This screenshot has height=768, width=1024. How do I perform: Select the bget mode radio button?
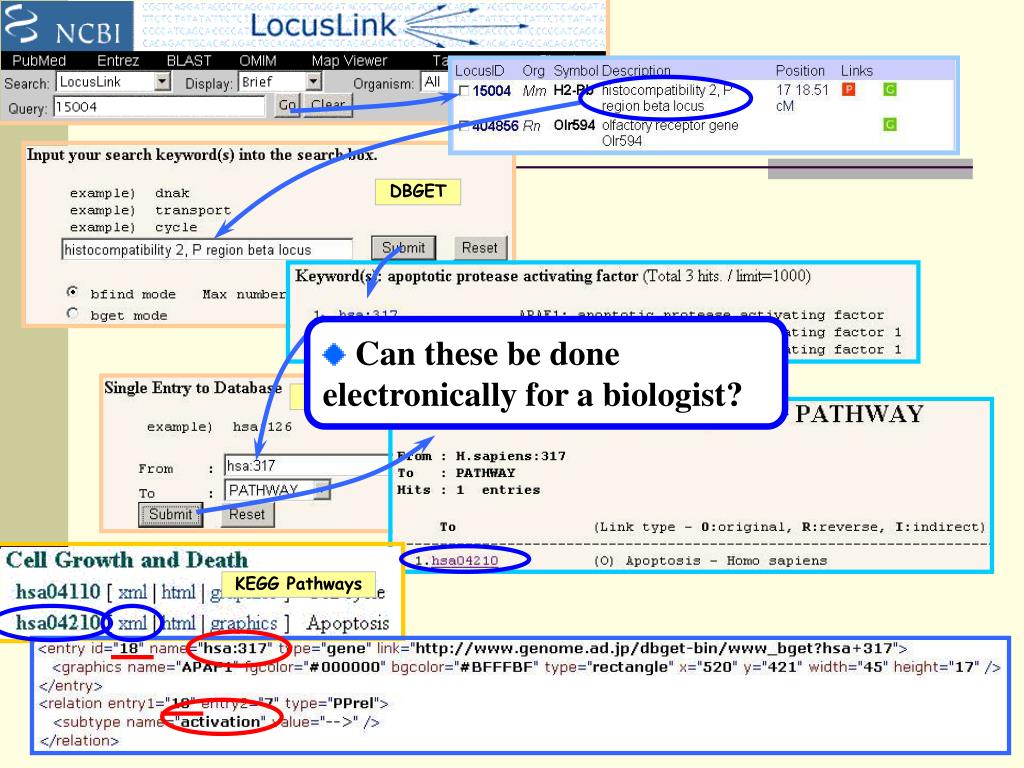click(72, 313)
